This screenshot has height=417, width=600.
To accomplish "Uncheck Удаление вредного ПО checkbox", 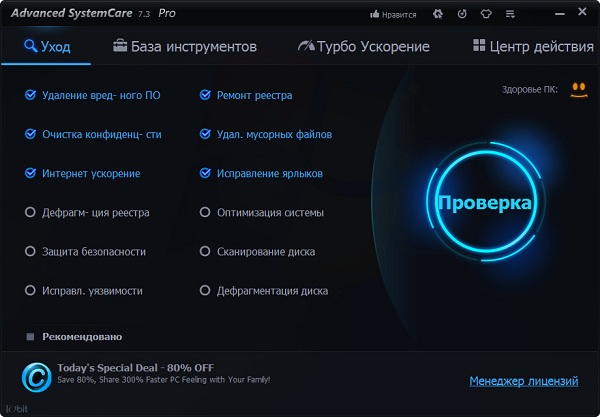I will [x=30, y=95].
